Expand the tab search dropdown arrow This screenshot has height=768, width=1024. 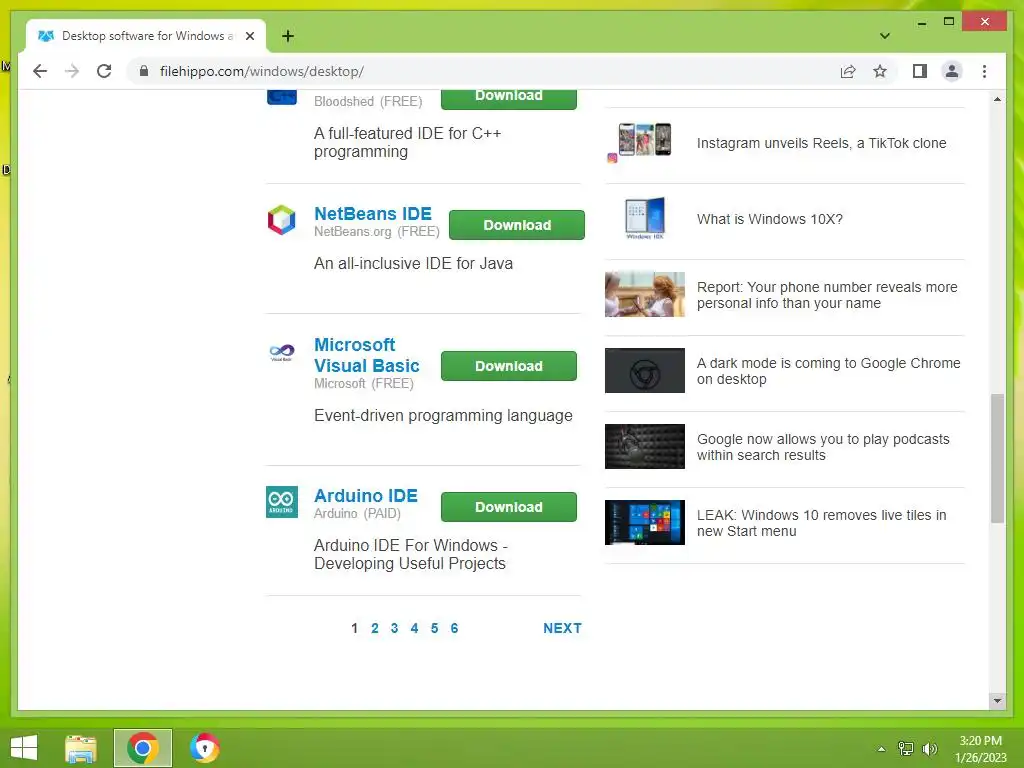coord(885,36)
